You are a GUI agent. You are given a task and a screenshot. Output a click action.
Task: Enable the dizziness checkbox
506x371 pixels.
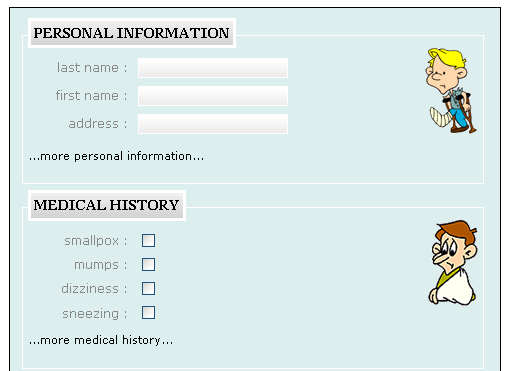tap(148, 289)
